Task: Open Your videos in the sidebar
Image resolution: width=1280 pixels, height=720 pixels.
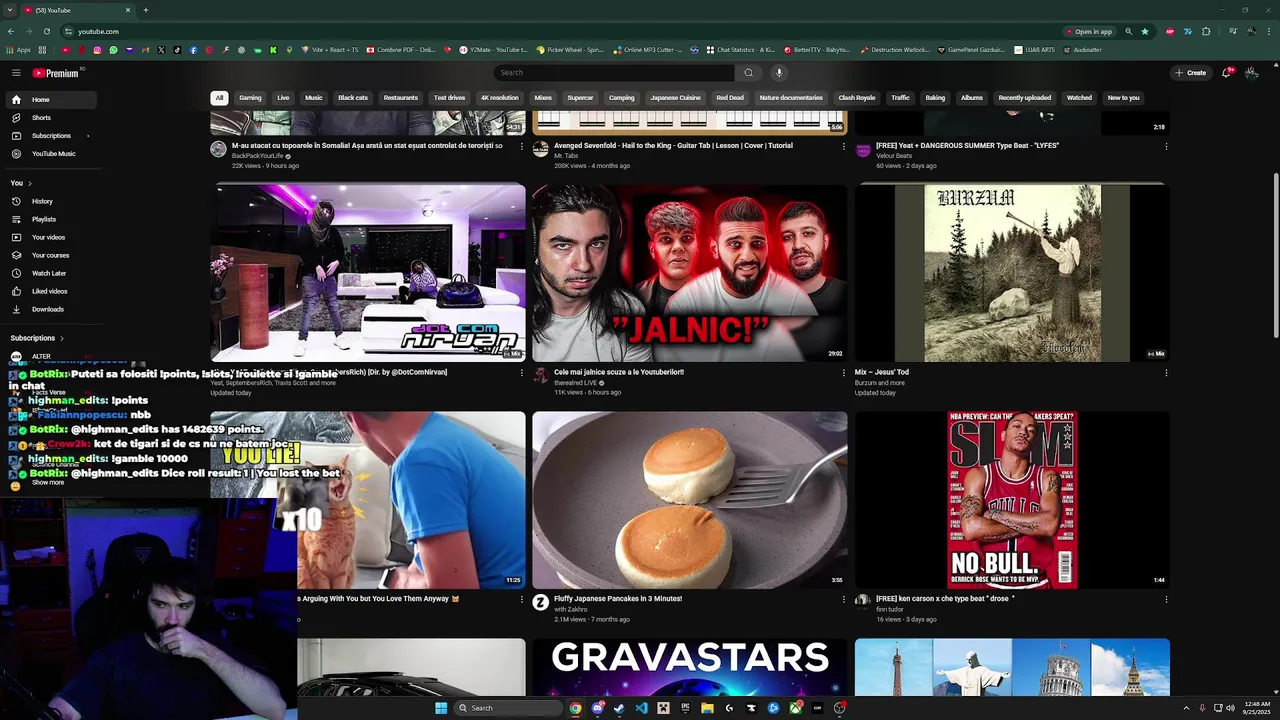Action: (50, 237)
